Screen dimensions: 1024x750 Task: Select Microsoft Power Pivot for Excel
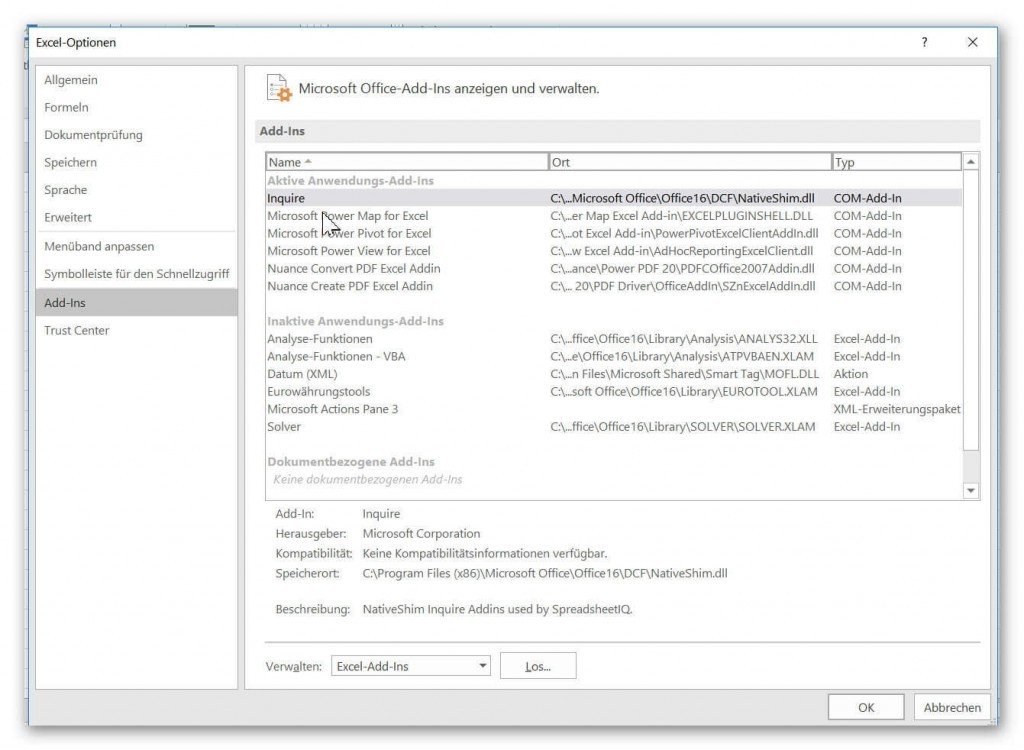(x=614, y=233)
